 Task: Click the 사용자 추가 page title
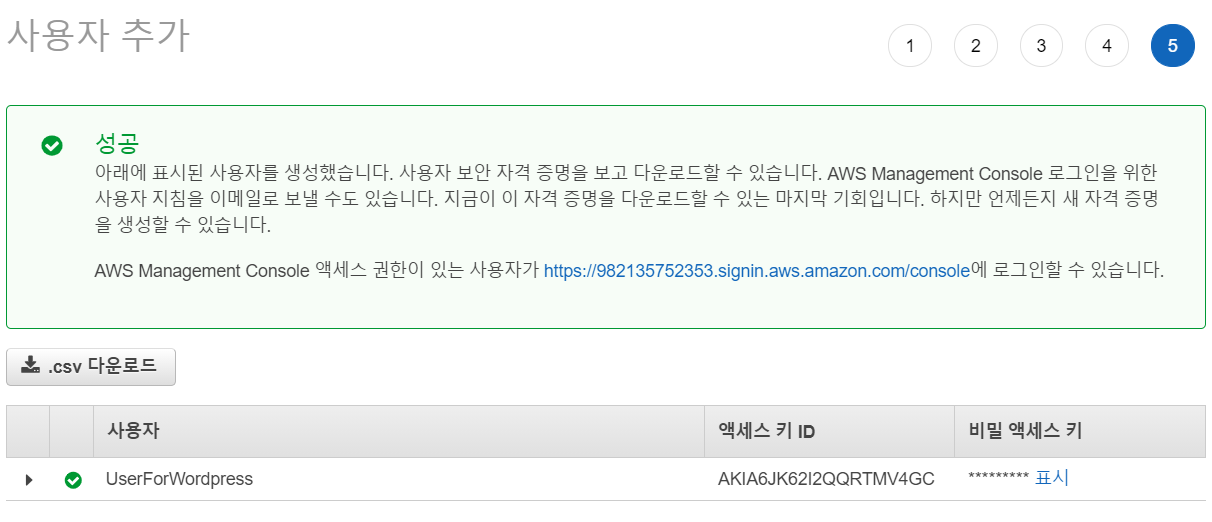pos(98,36)
